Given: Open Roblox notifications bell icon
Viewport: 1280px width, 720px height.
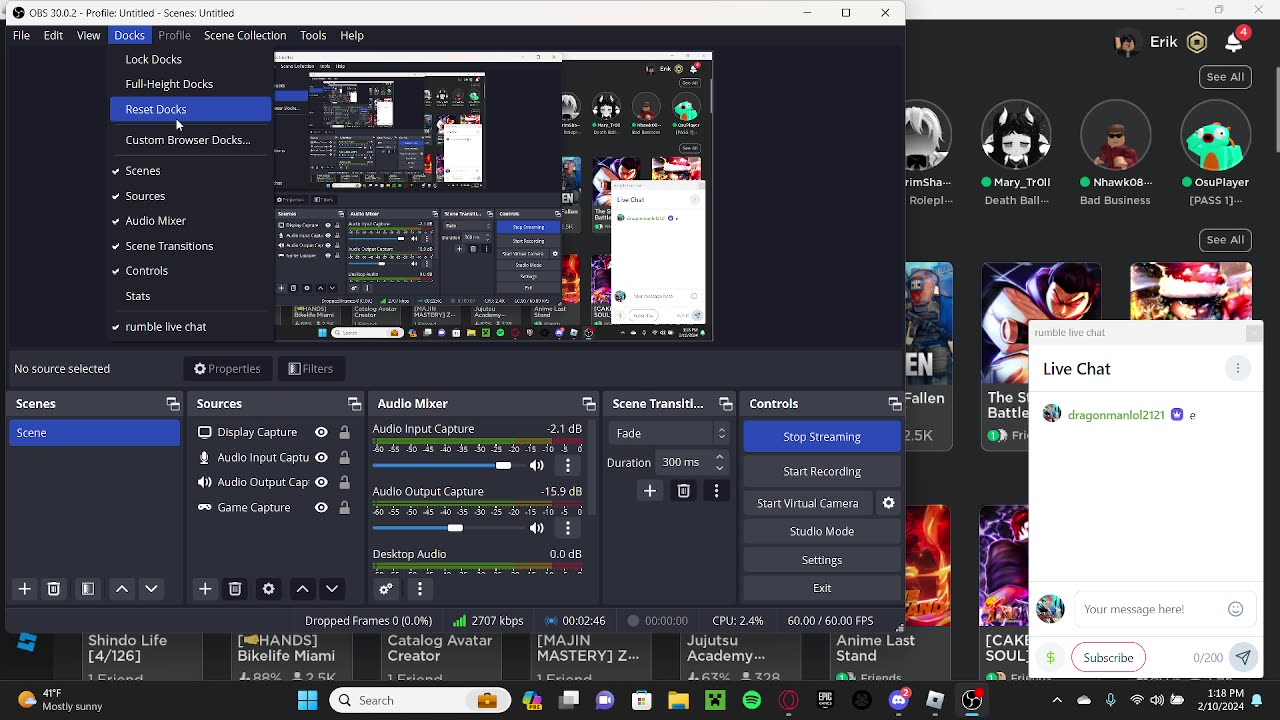Looking at the screenshot, I should click(1233, 42).
